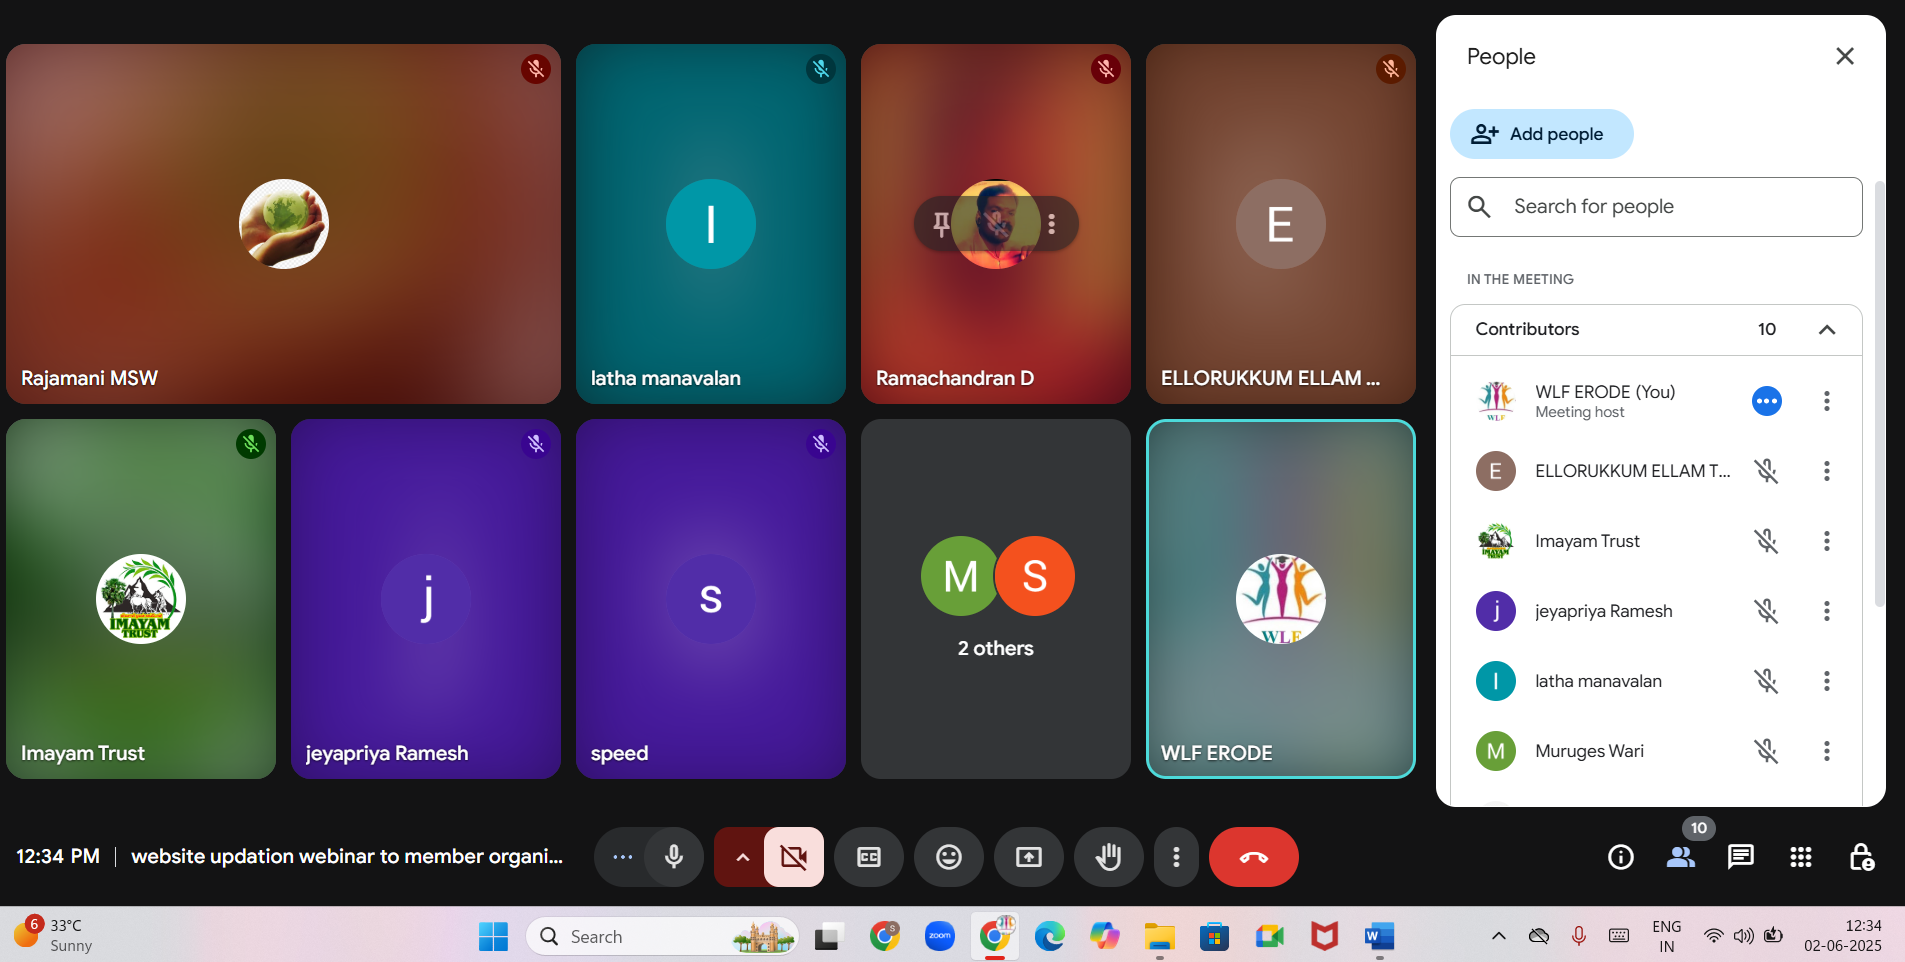
Task: Turn on the camera
Action: point(794,857)
